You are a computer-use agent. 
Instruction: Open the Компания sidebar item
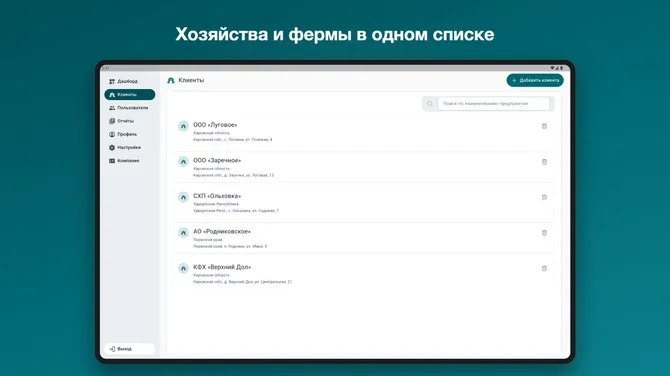click(129, 161)
